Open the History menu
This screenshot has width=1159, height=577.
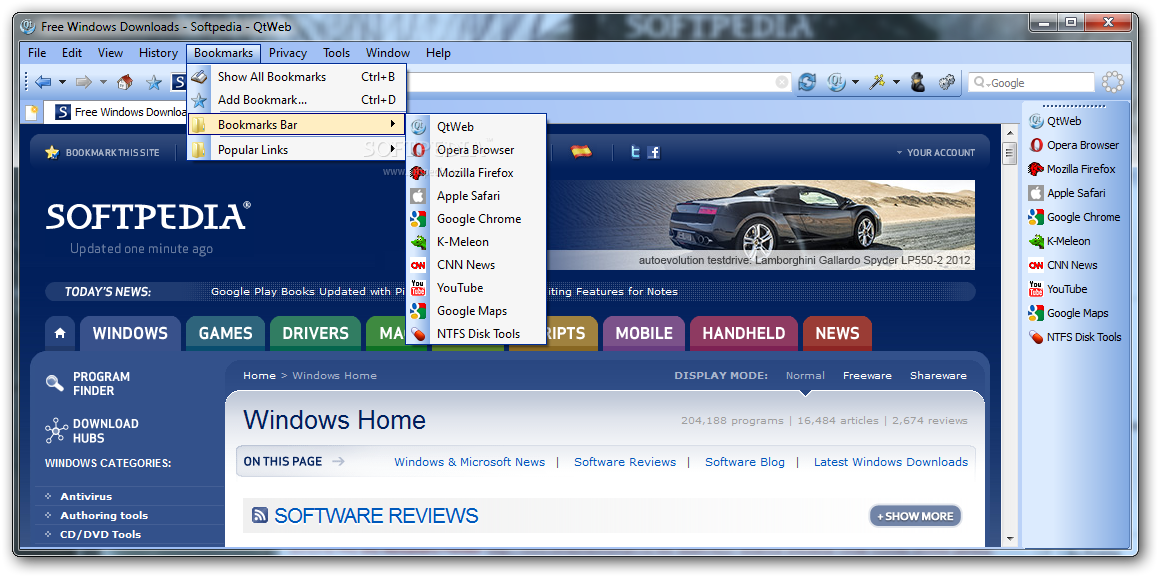tap(158, 52)
